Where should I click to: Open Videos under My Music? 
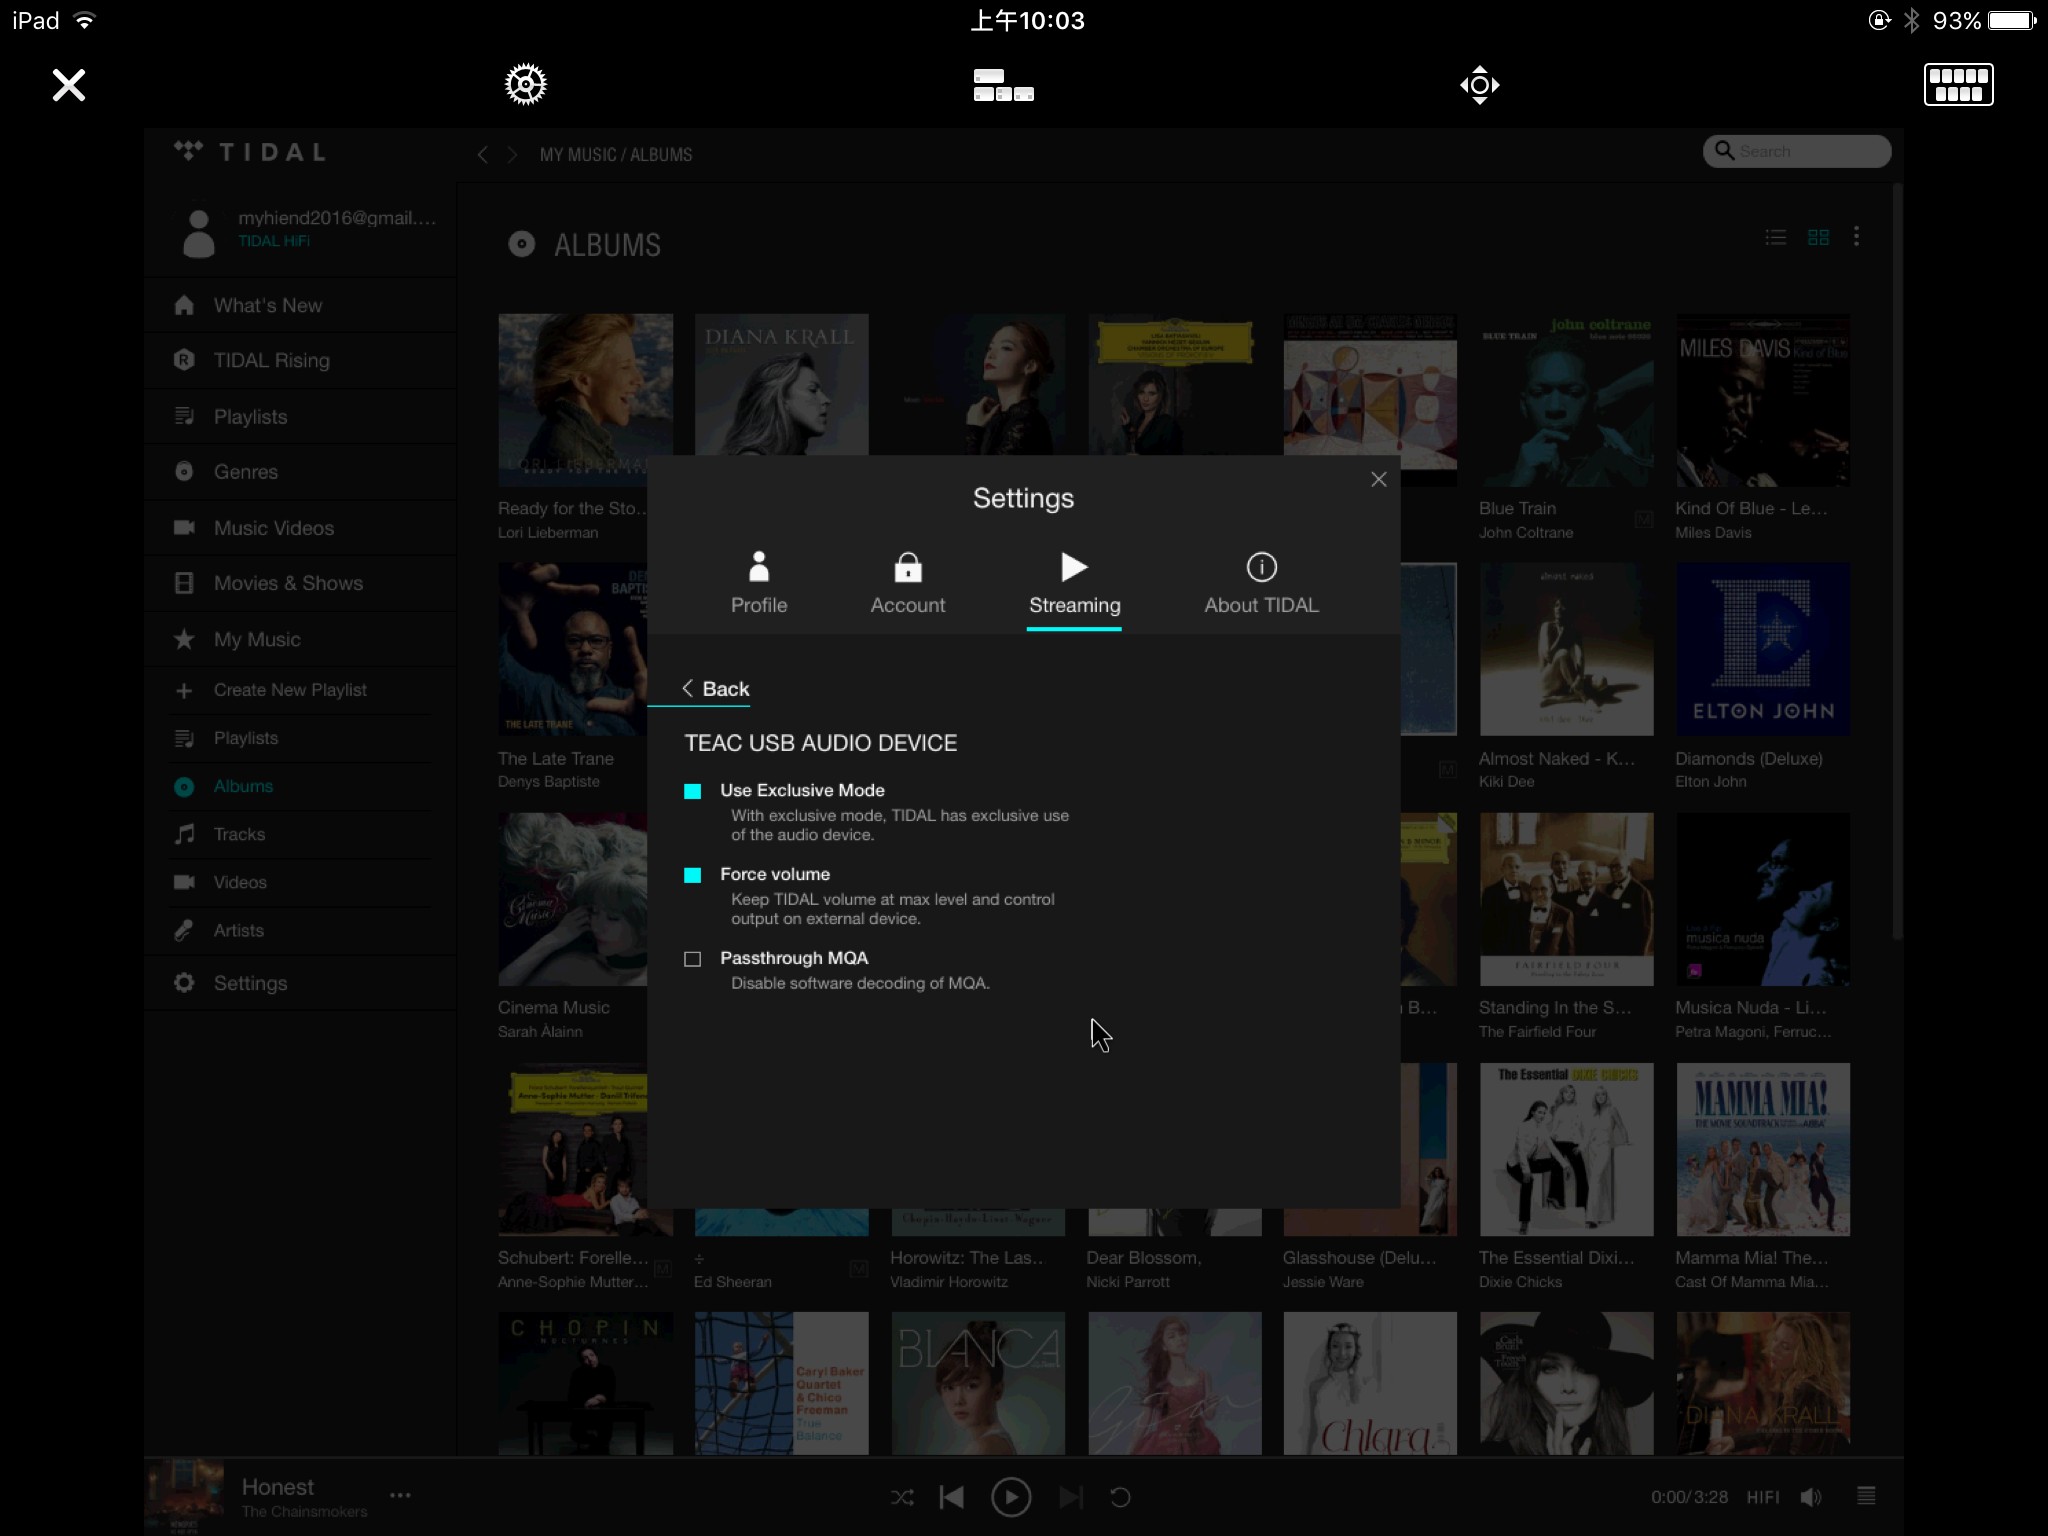(x=300, y=882)
